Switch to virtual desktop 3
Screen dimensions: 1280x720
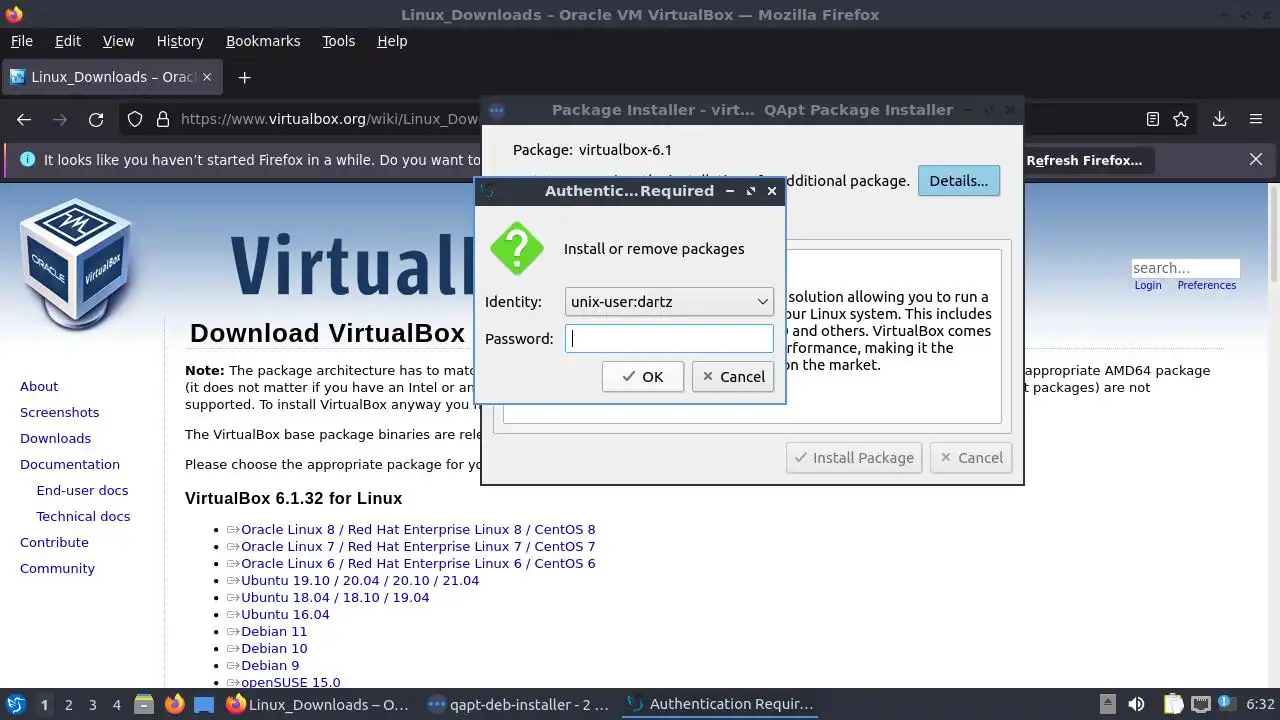click(x=92, y=704)
